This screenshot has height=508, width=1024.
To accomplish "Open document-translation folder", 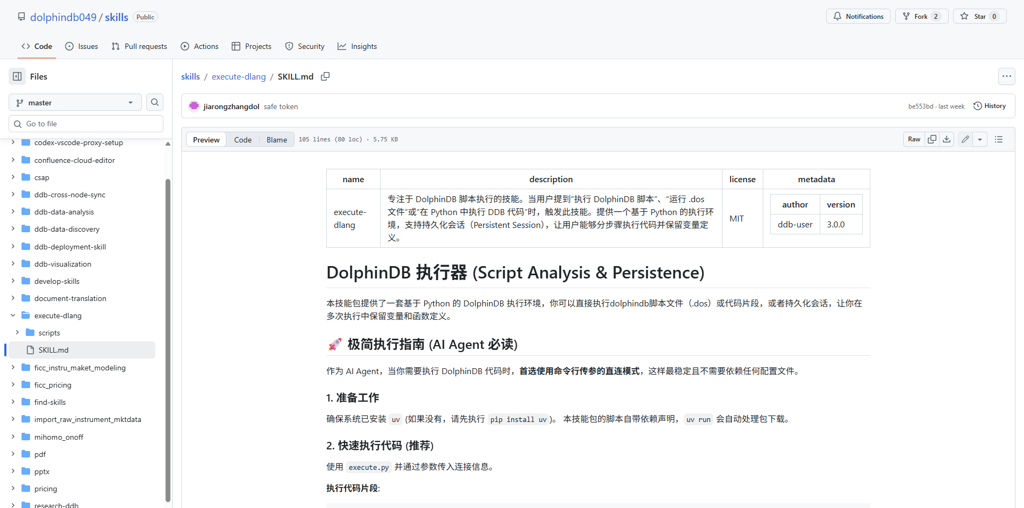I will click(70, 298).
